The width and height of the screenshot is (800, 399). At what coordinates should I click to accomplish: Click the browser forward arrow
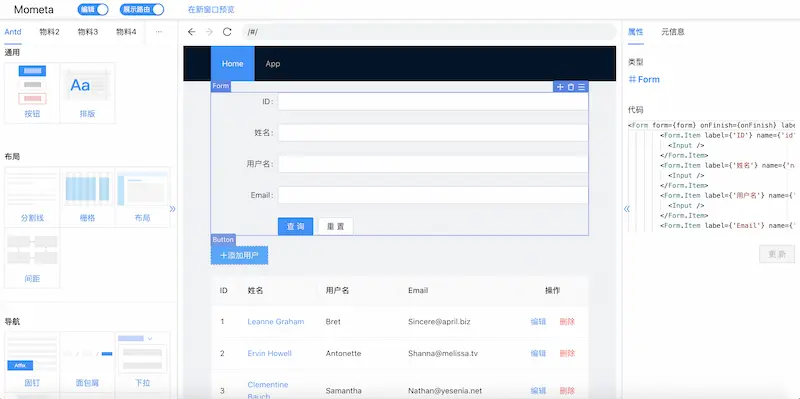pyautogui.click(x=209, y=32)
